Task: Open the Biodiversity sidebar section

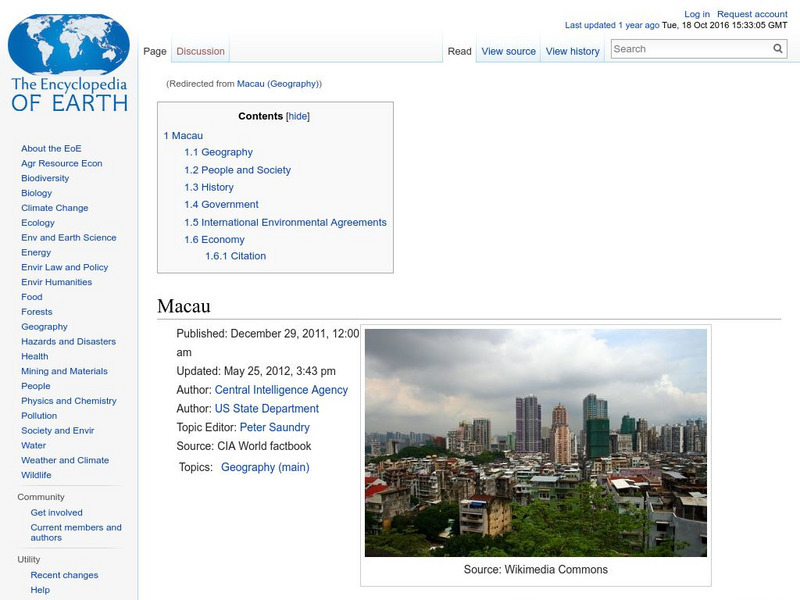Action: 44,178
